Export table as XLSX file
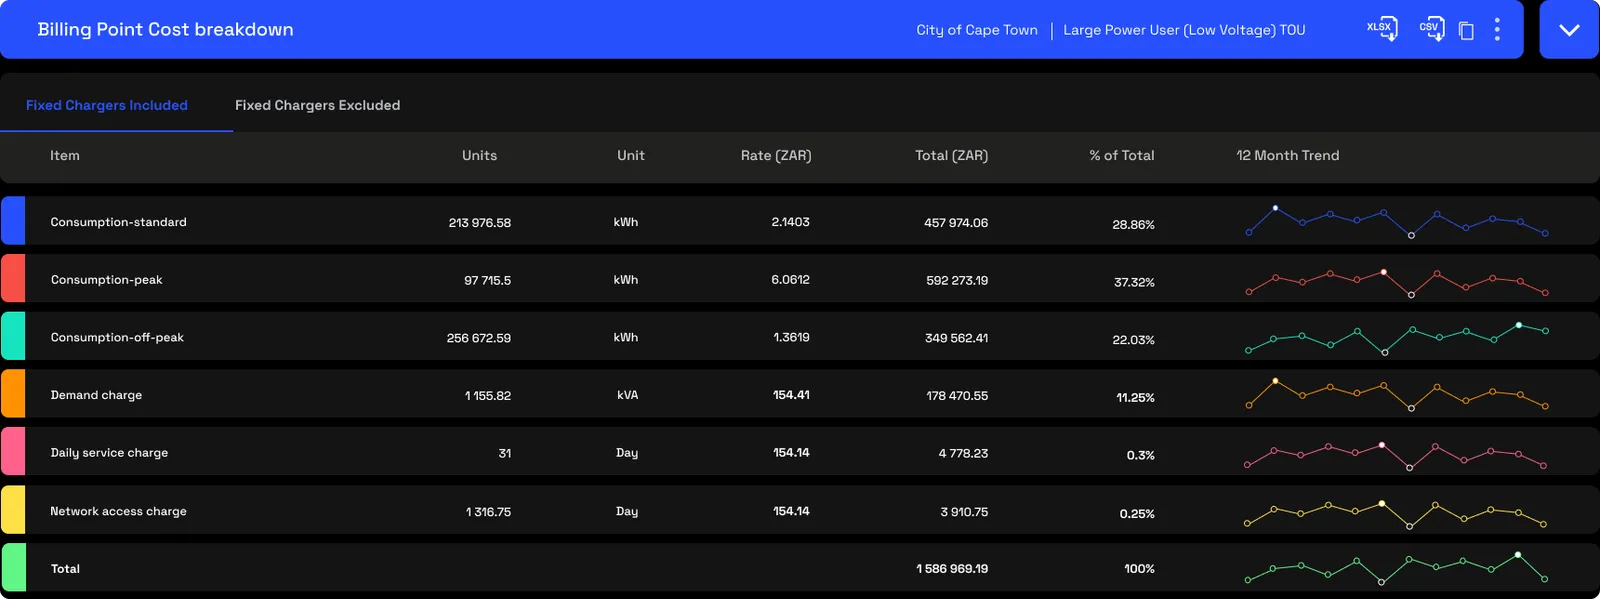The height and width of the screenshot is (599, 1600). coord(1382,29)
